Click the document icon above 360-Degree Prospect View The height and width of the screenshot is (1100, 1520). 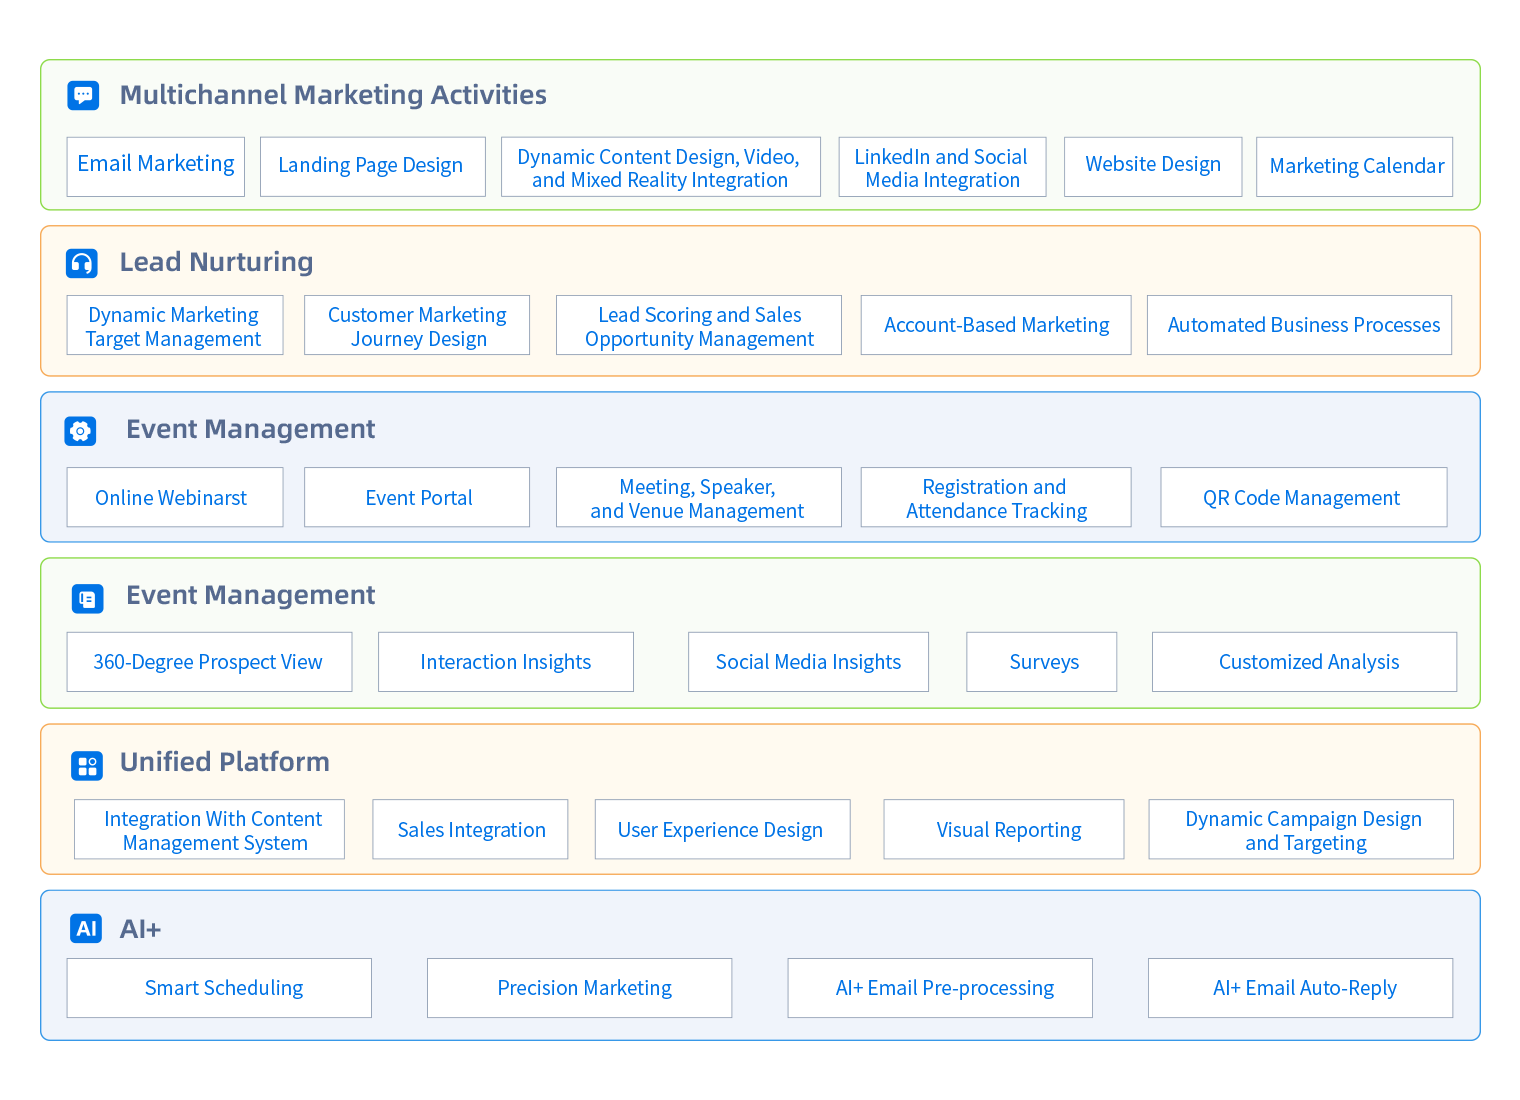click(x=87, y=599)
